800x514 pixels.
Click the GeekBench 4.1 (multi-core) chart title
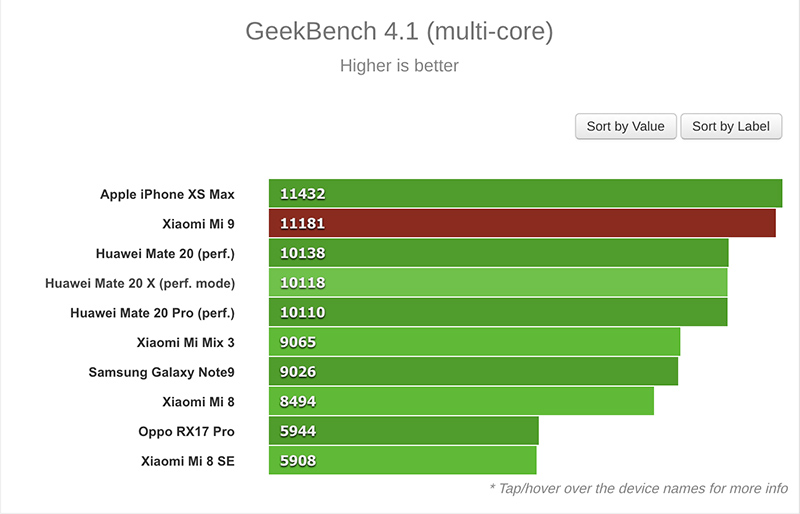coord(399,32)
